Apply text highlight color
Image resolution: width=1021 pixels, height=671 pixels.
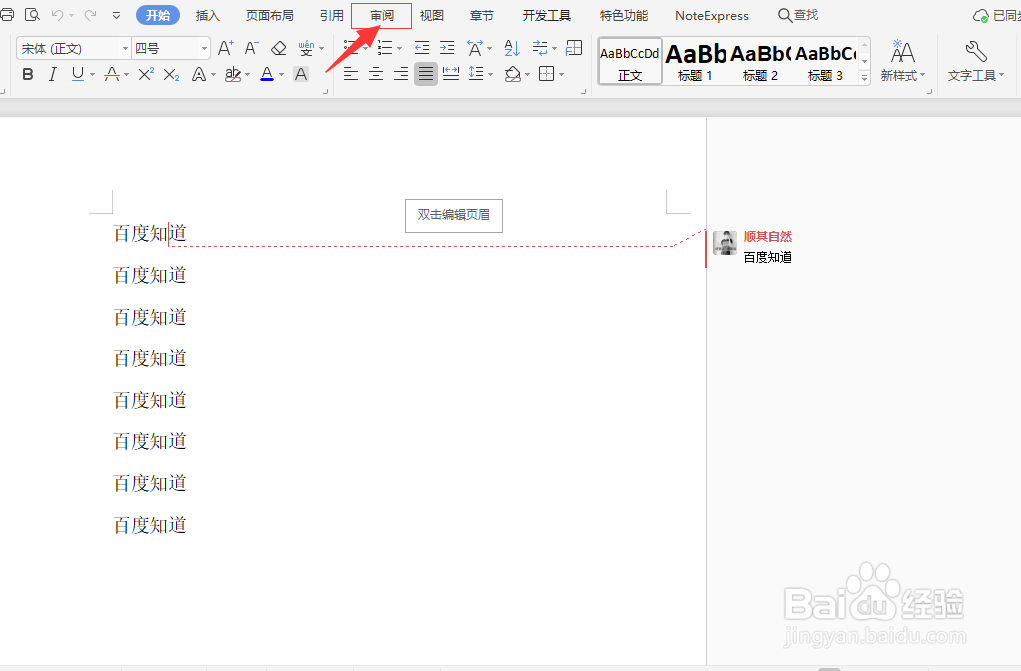[x=232, y=74]
